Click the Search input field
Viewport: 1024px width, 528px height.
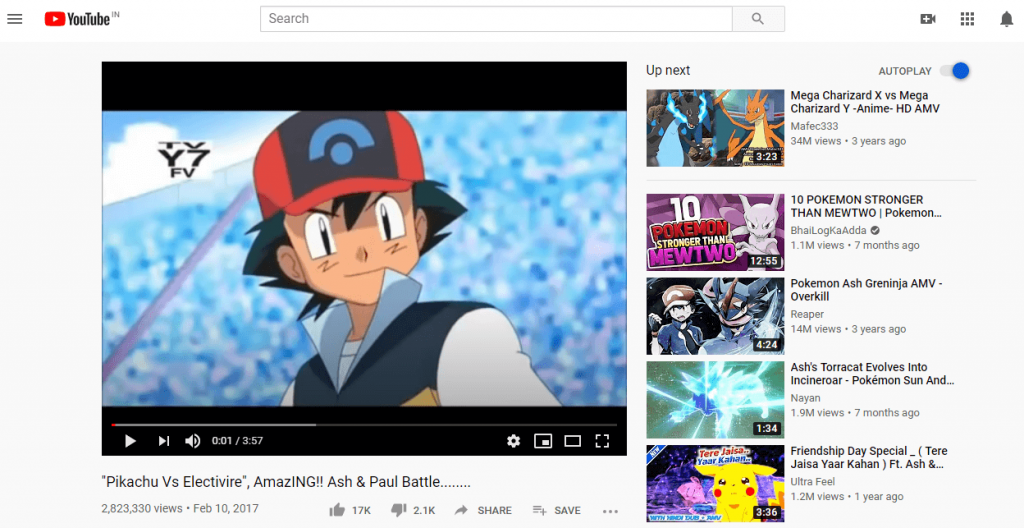point(496,19)
